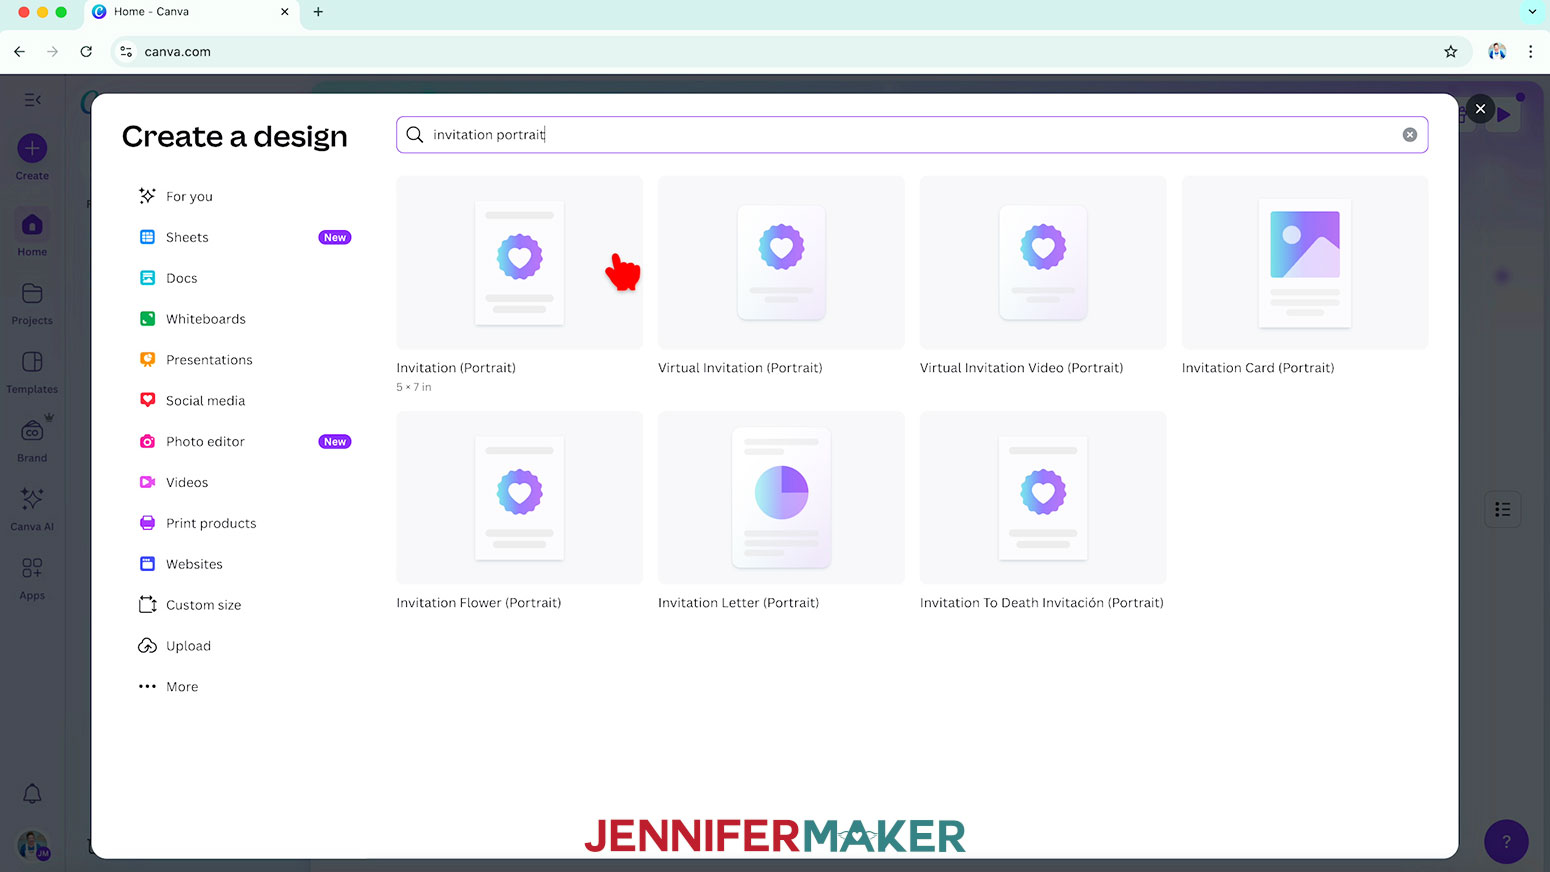Open Projects folder in the sidebar

point(32,303)
